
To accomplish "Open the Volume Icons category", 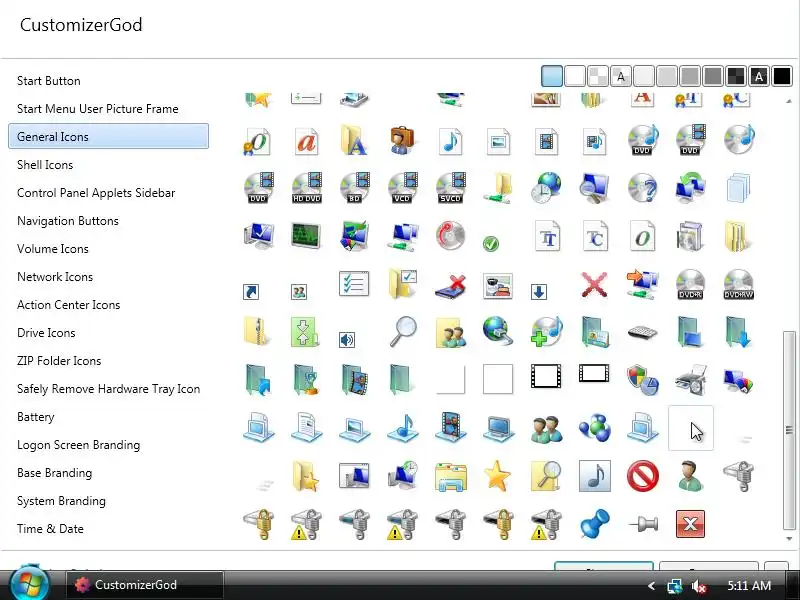I will click(x=108, y=249).
